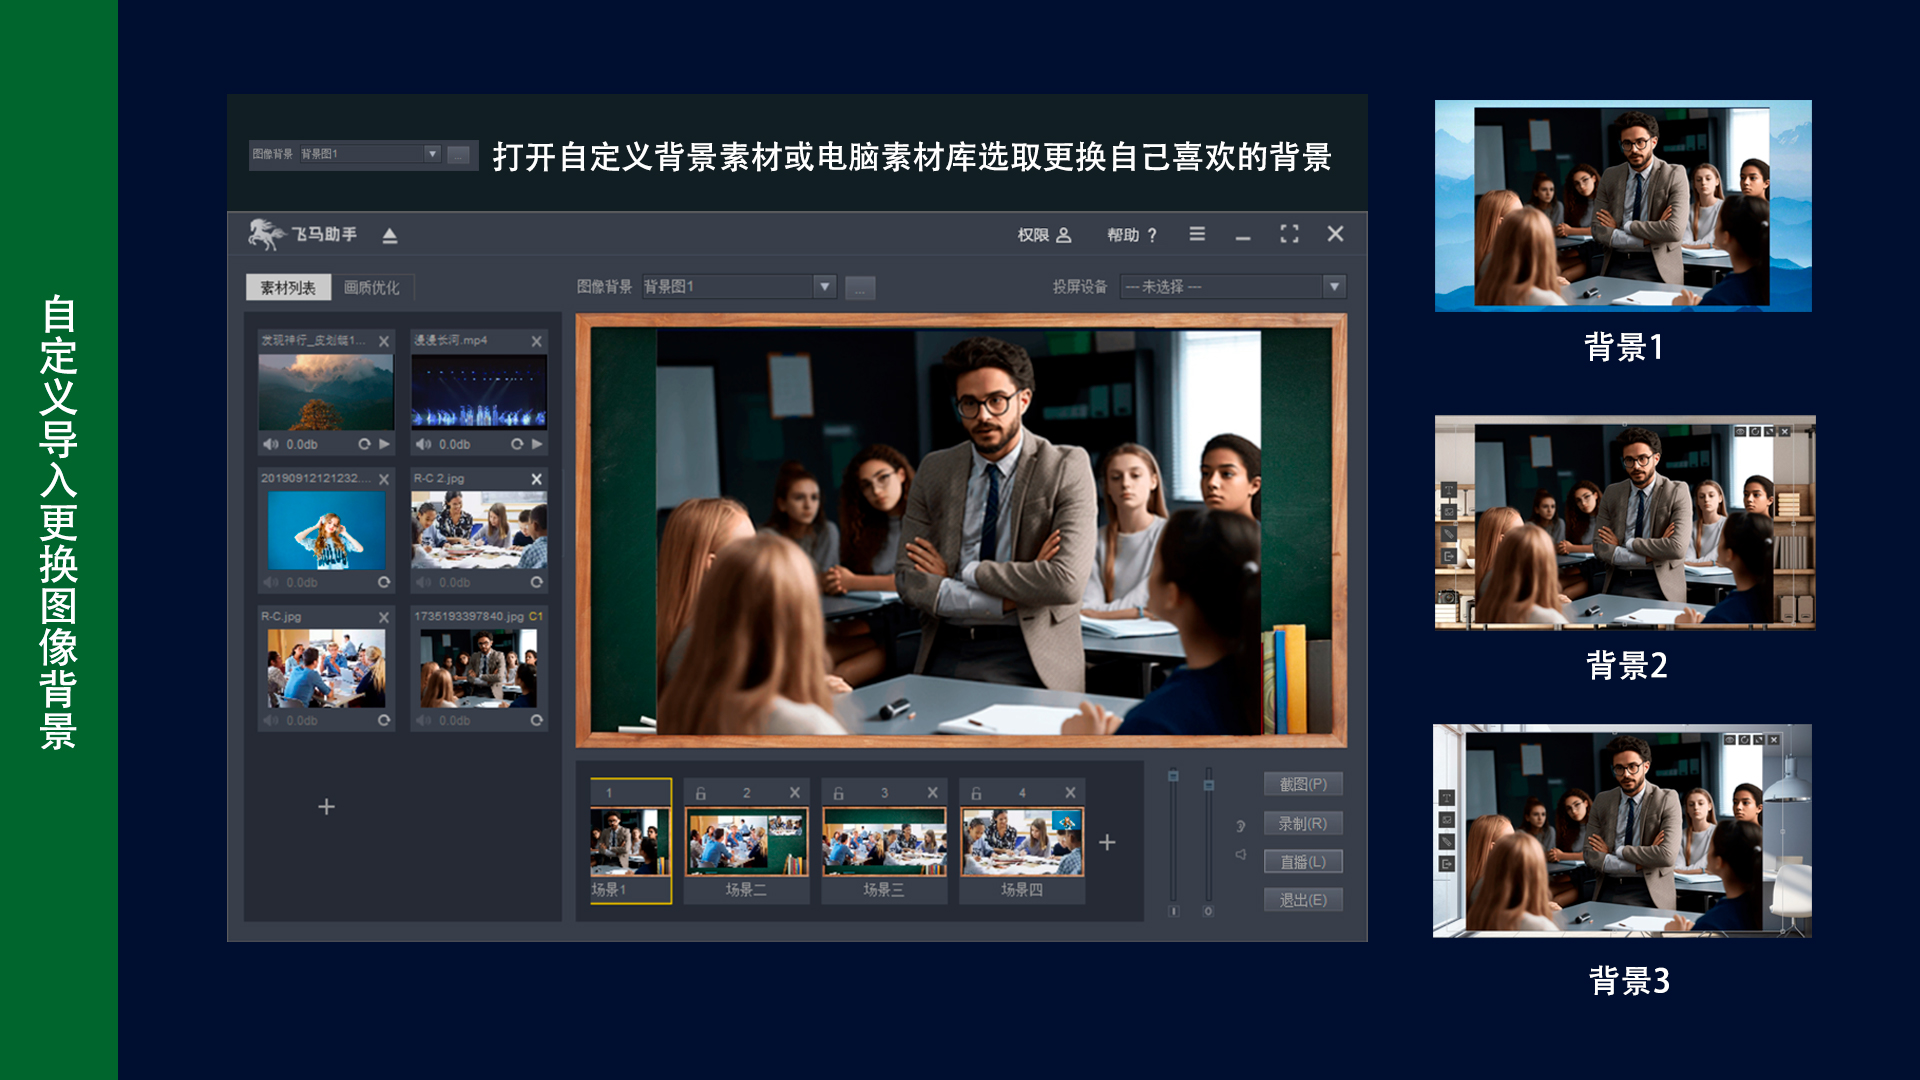Expand the 图像背景 背景图1 dropdown
The width and height of the screenshot is (1920, 1080).
coord(824,287)
